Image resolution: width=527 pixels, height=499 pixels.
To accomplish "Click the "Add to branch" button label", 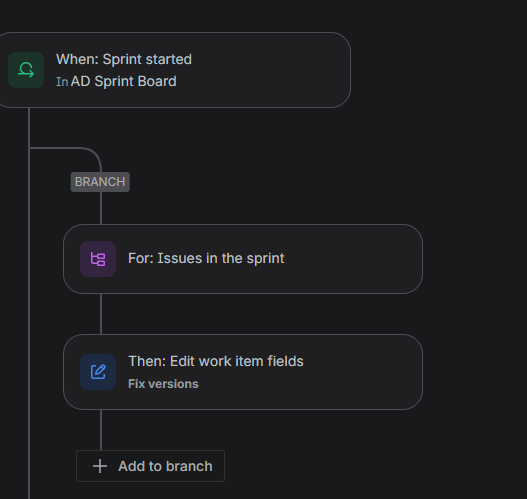I will tap(165, 466).
